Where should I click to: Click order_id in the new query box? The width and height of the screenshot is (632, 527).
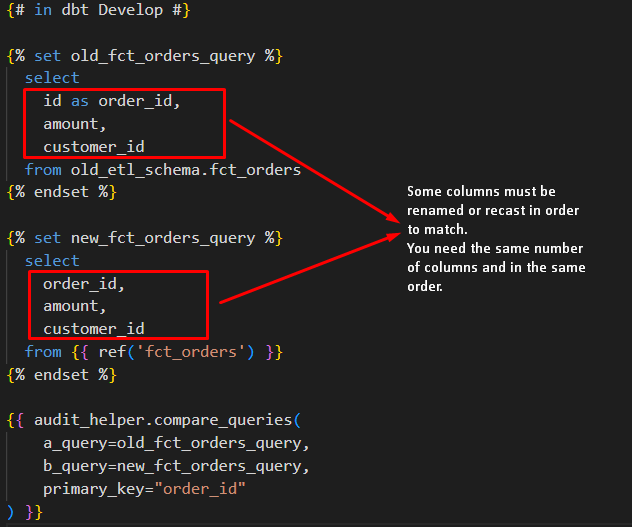[83, 283]
